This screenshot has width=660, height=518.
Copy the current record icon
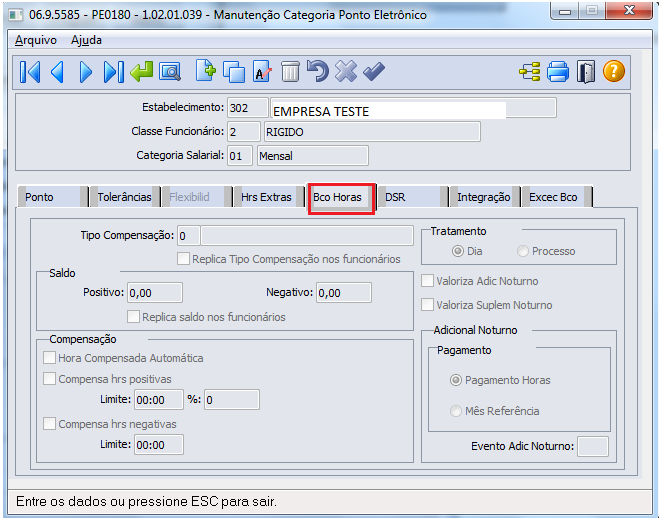click(x=234, y=72)
